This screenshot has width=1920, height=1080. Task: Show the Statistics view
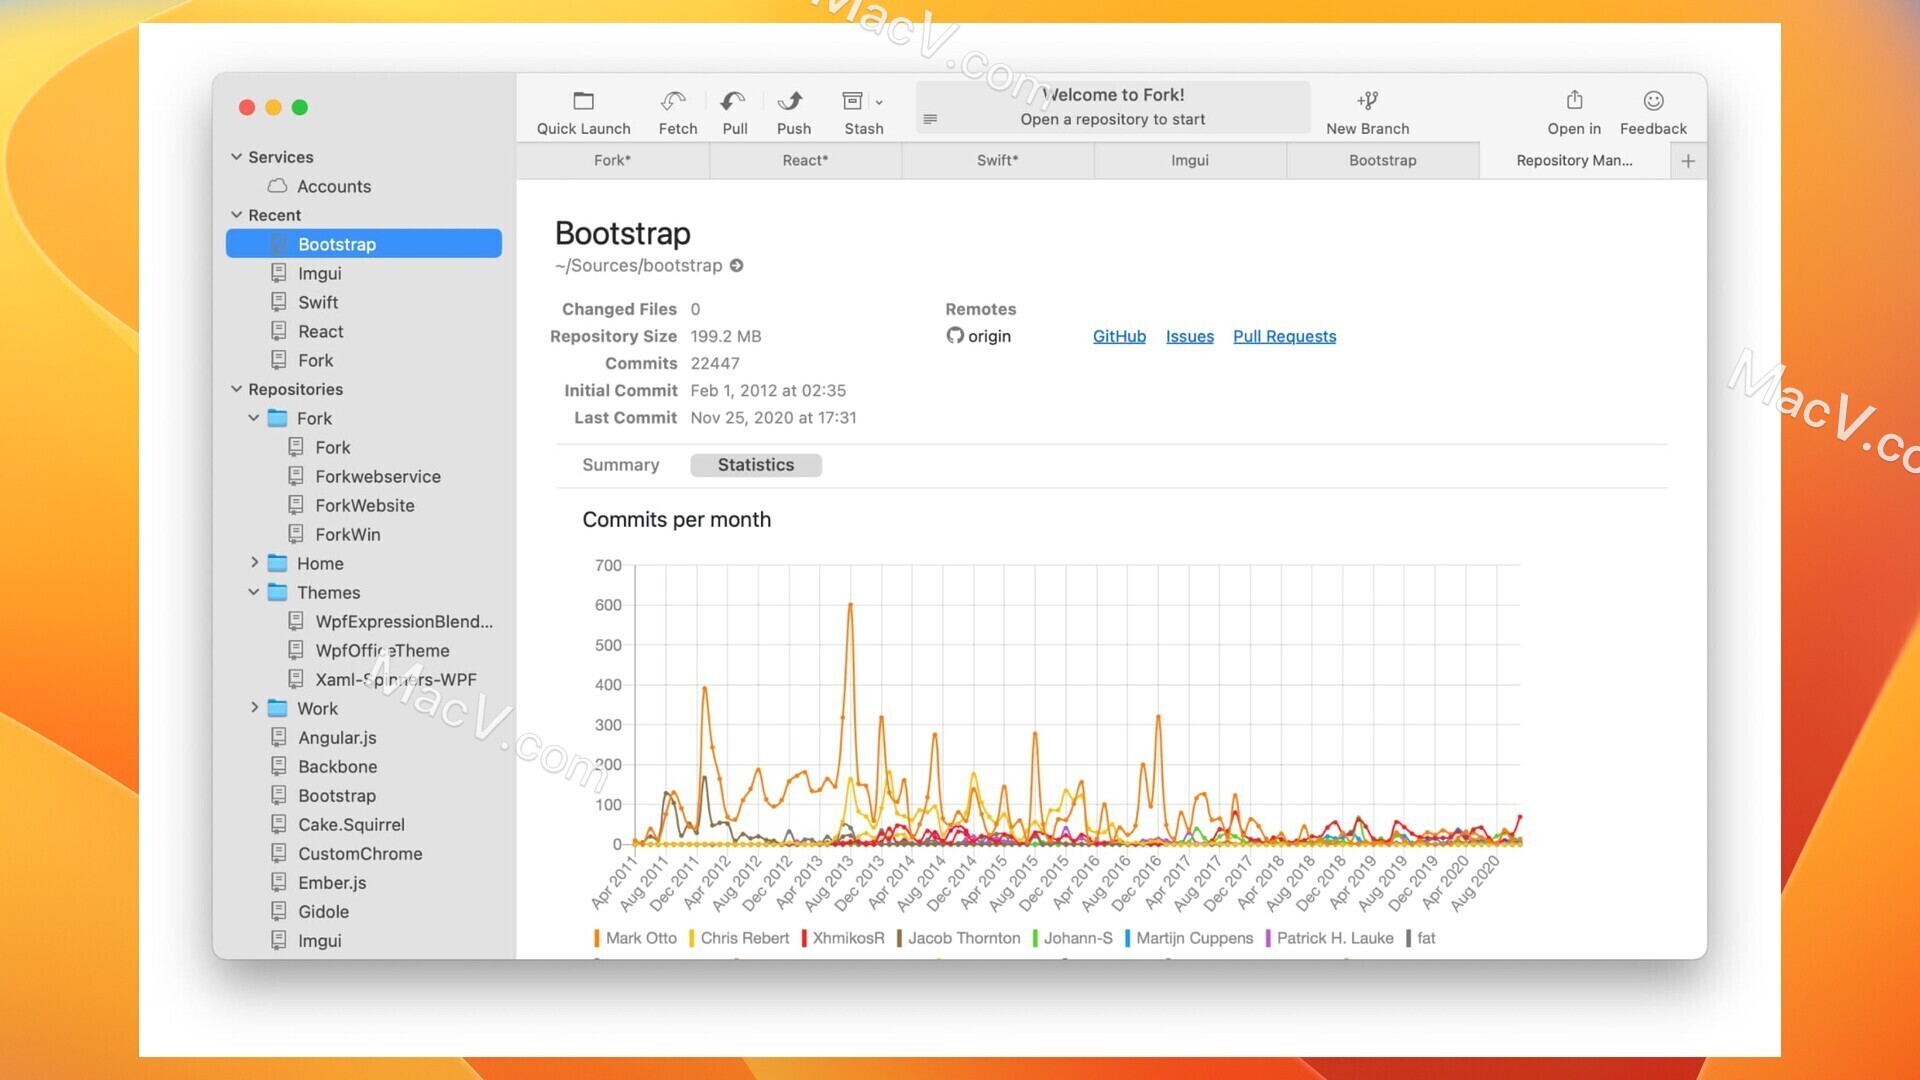point(755,465)
